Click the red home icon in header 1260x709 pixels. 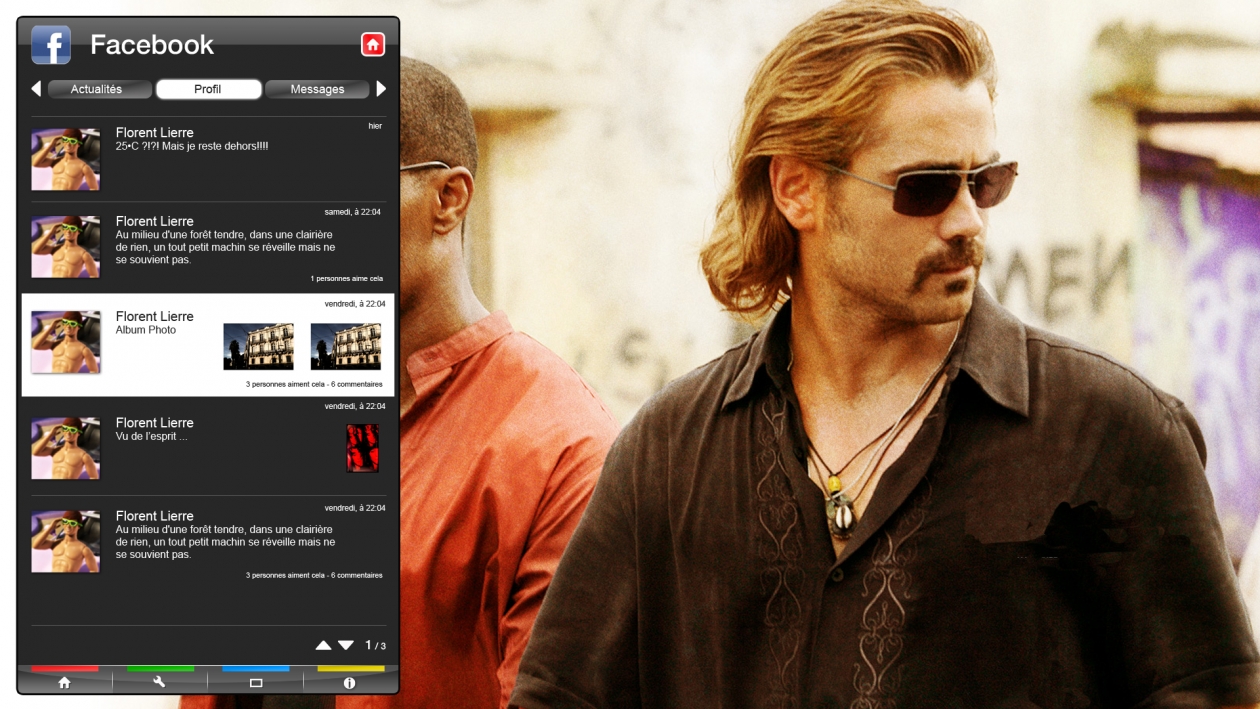[x=373, y=44]
